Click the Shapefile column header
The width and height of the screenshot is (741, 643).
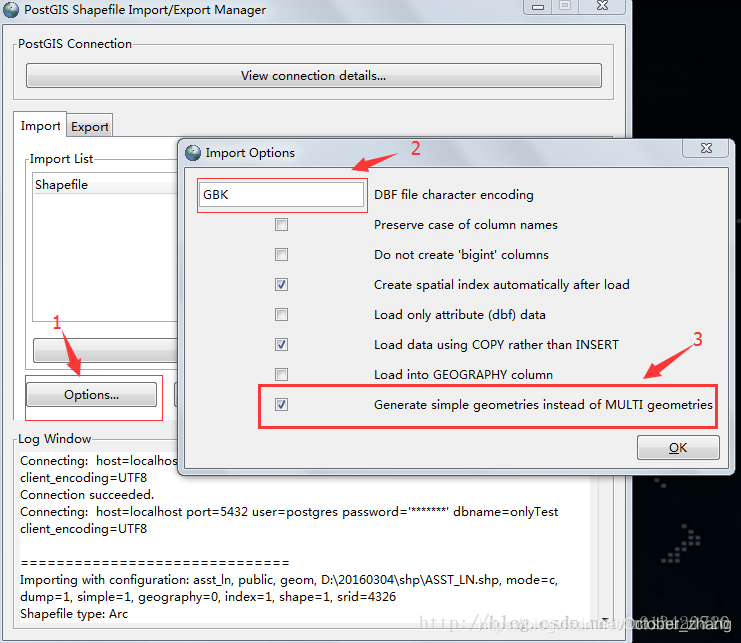pyautogui.click(x=105, y=184)
